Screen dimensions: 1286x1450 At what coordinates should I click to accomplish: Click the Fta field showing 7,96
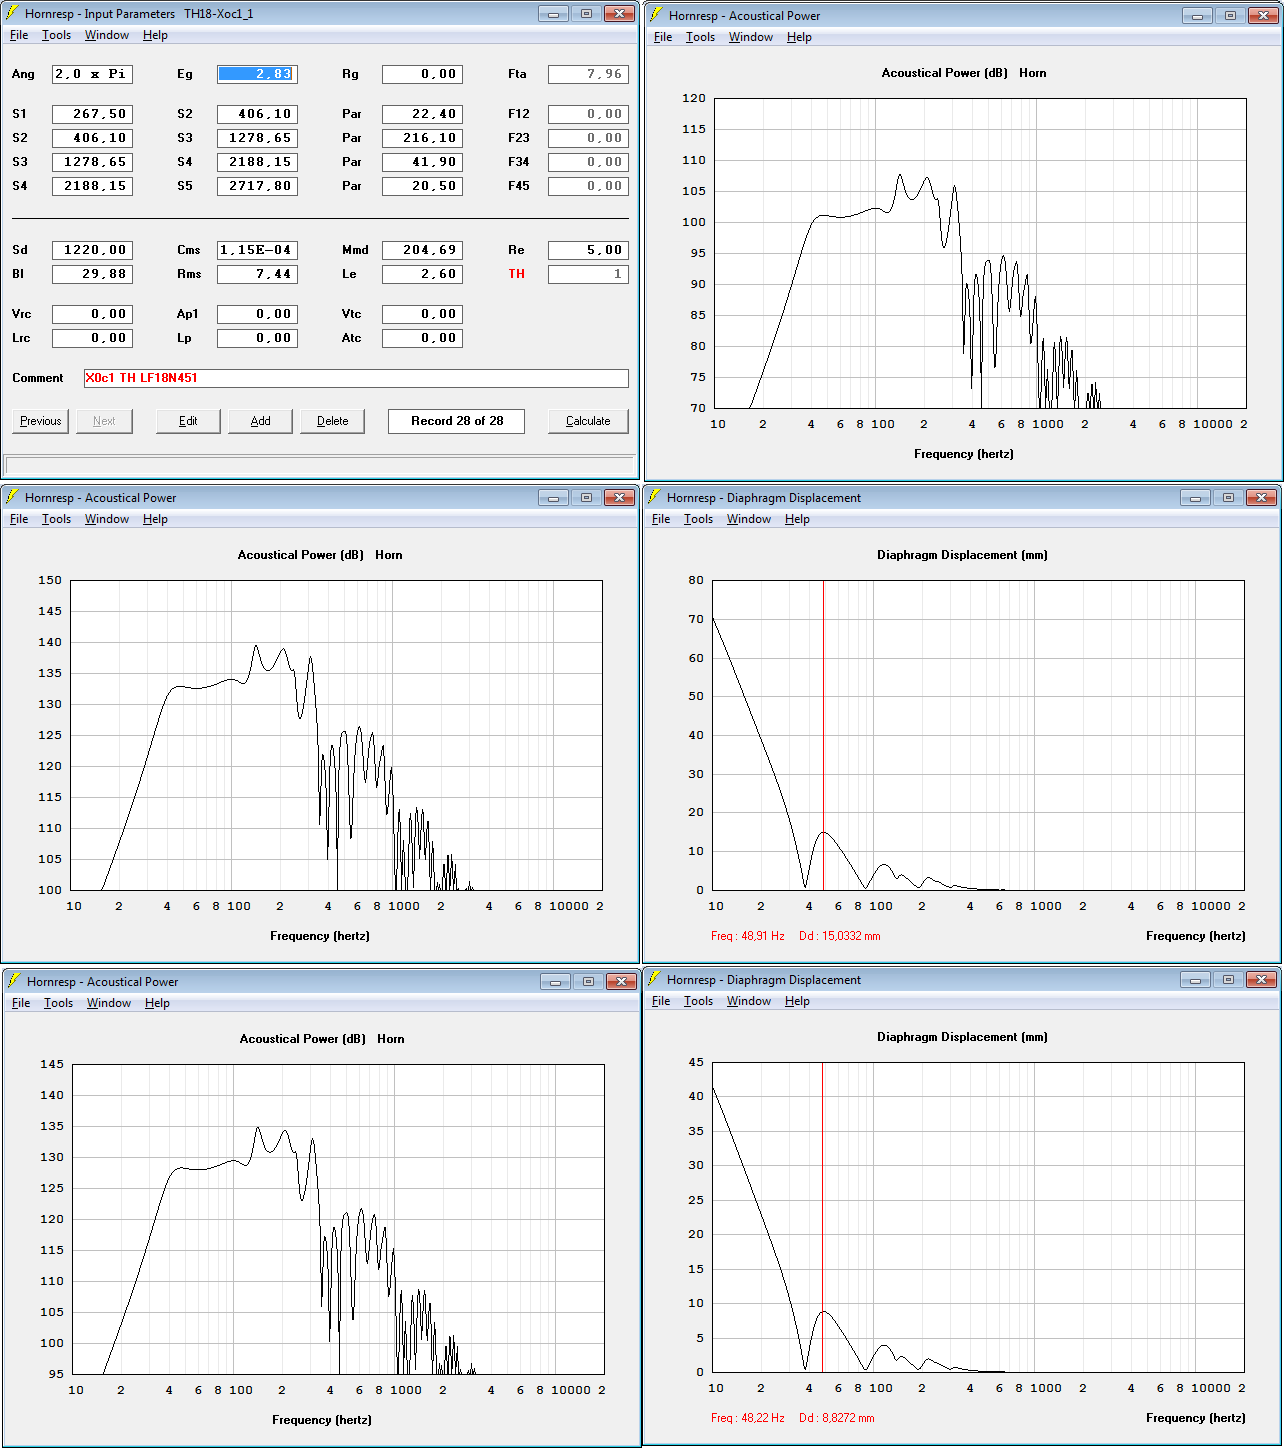tap(588, 74)
